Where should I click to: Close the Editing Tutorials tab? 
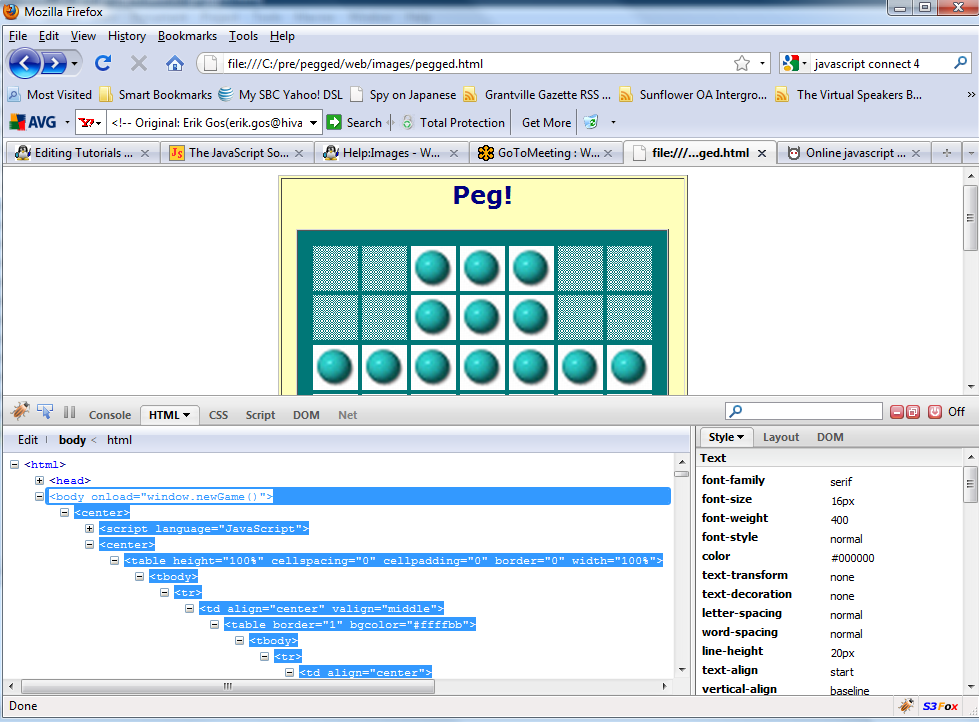145,153
